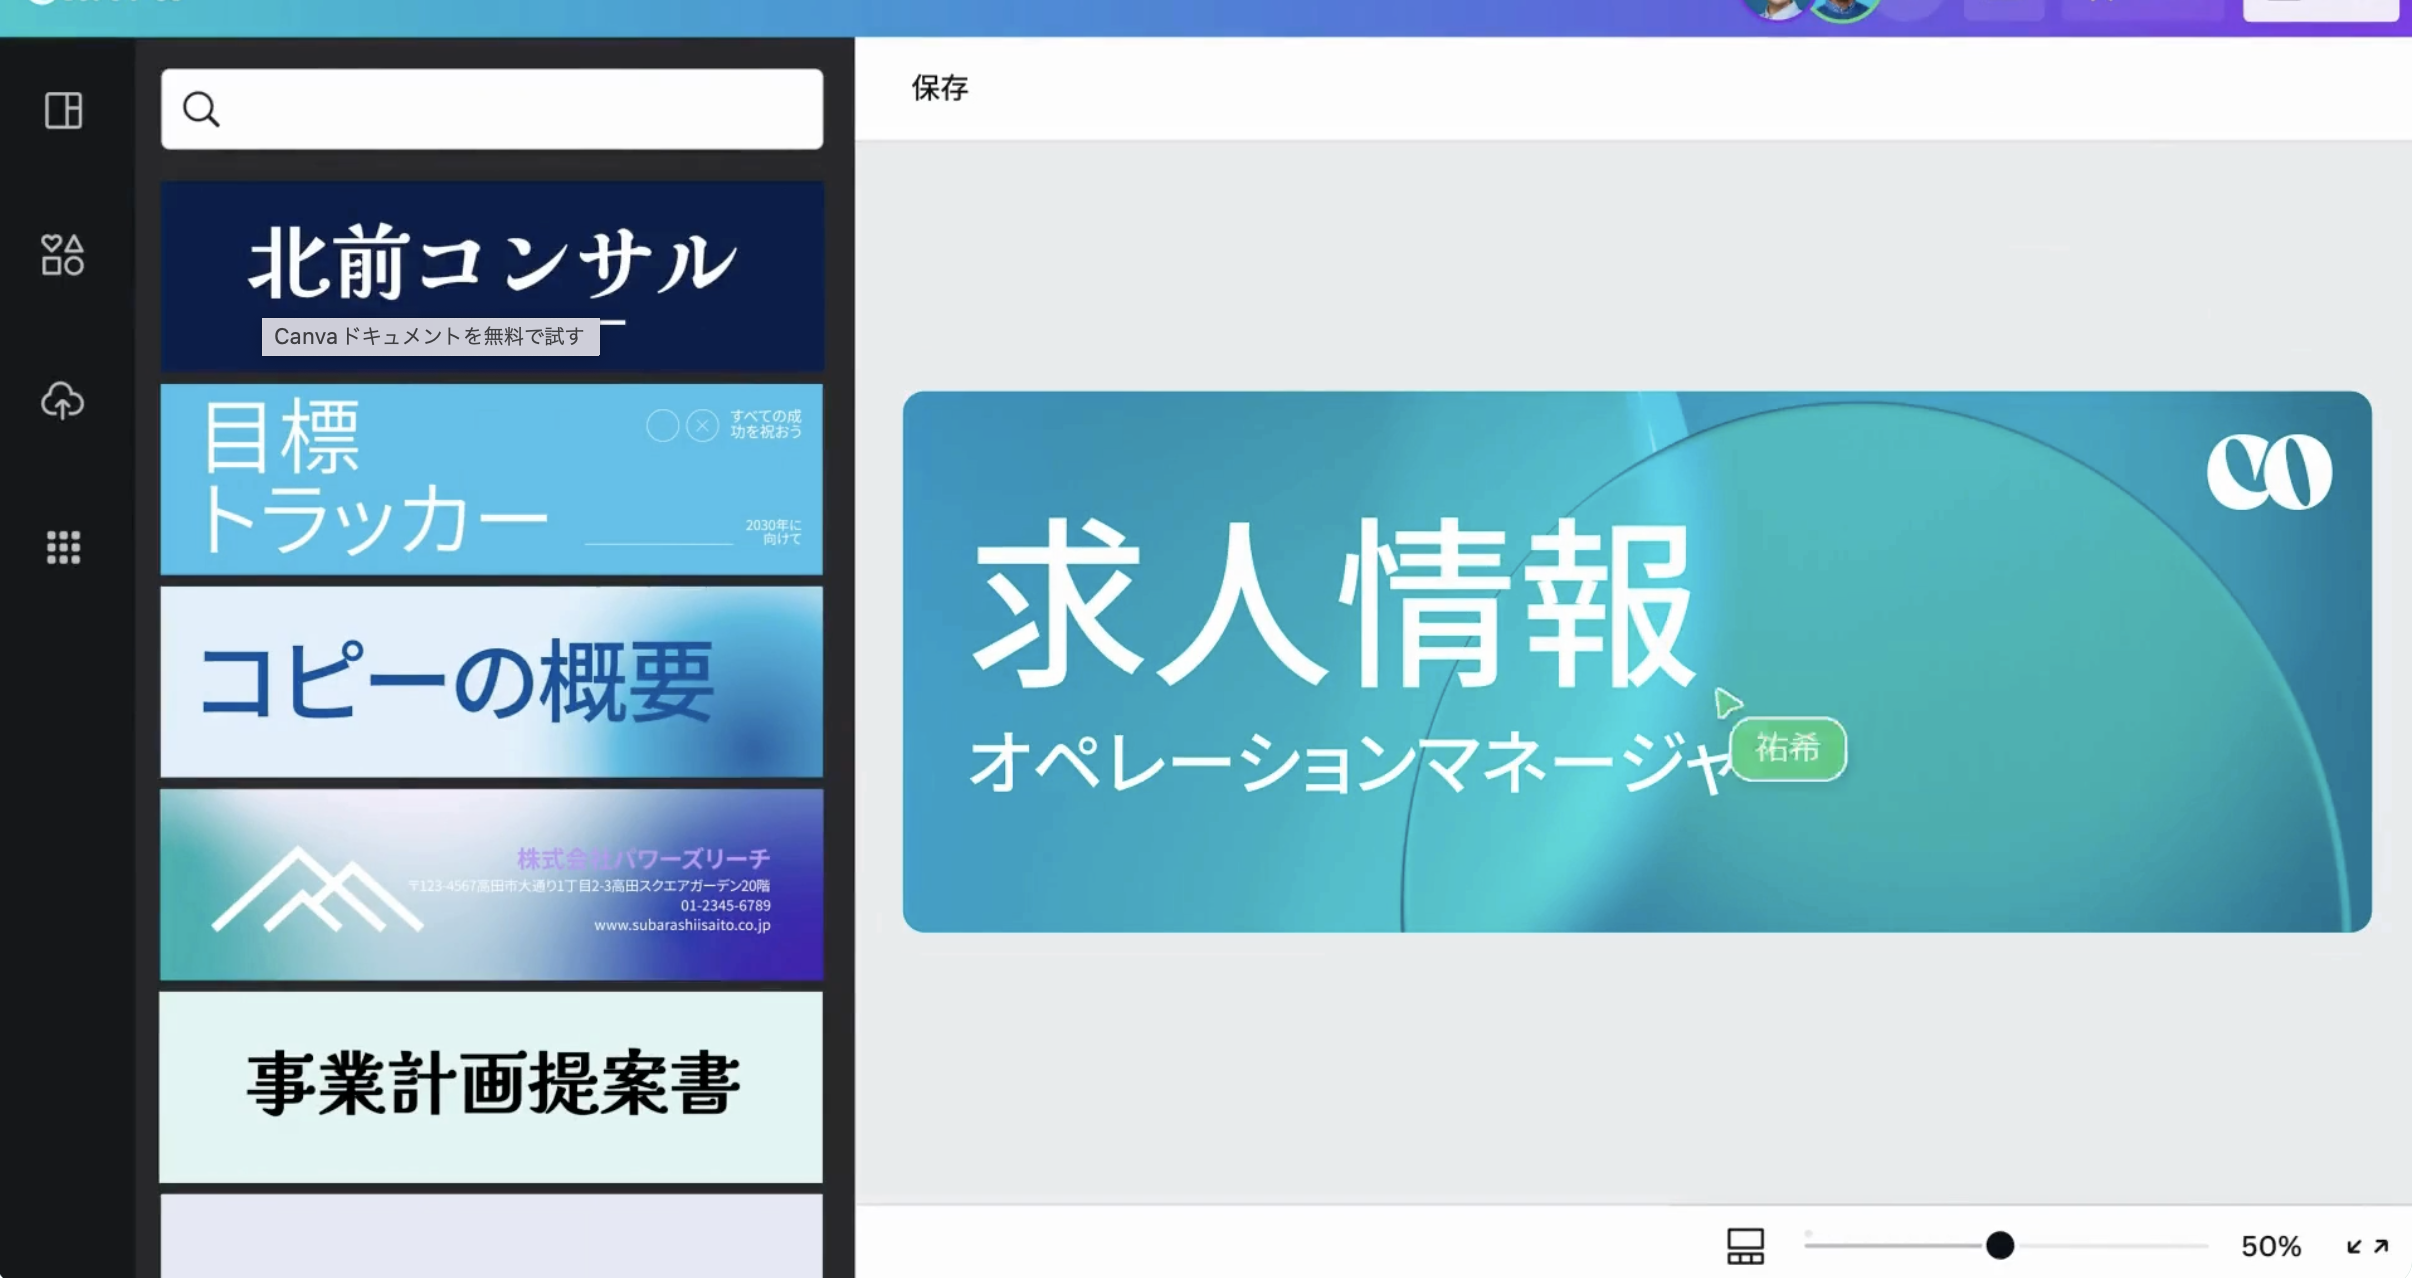The height and width of the screenshot is (1278, 2412).
Task: Click the zoom slider handle
Action: tap(2000, 1245)
